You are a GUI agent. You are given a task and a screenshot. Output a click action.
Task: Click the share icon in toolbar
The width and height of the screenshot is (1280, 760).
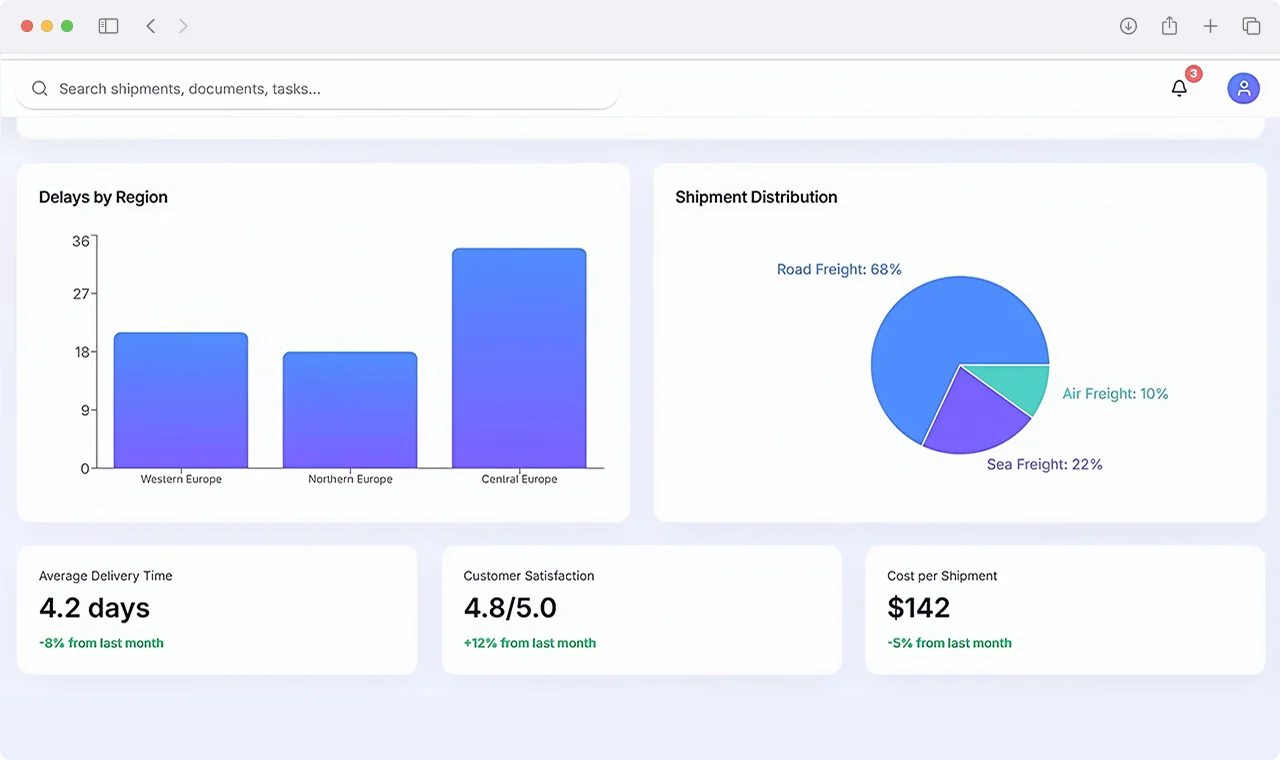point(1169,26)
